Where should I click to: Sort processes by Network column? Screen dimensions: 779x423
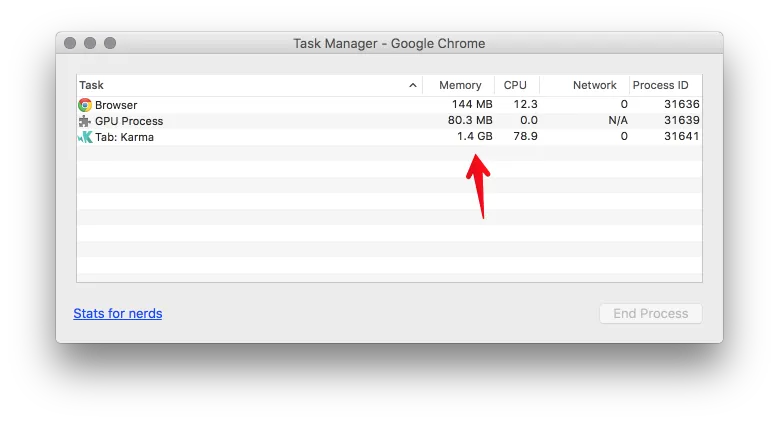point(594,86)
